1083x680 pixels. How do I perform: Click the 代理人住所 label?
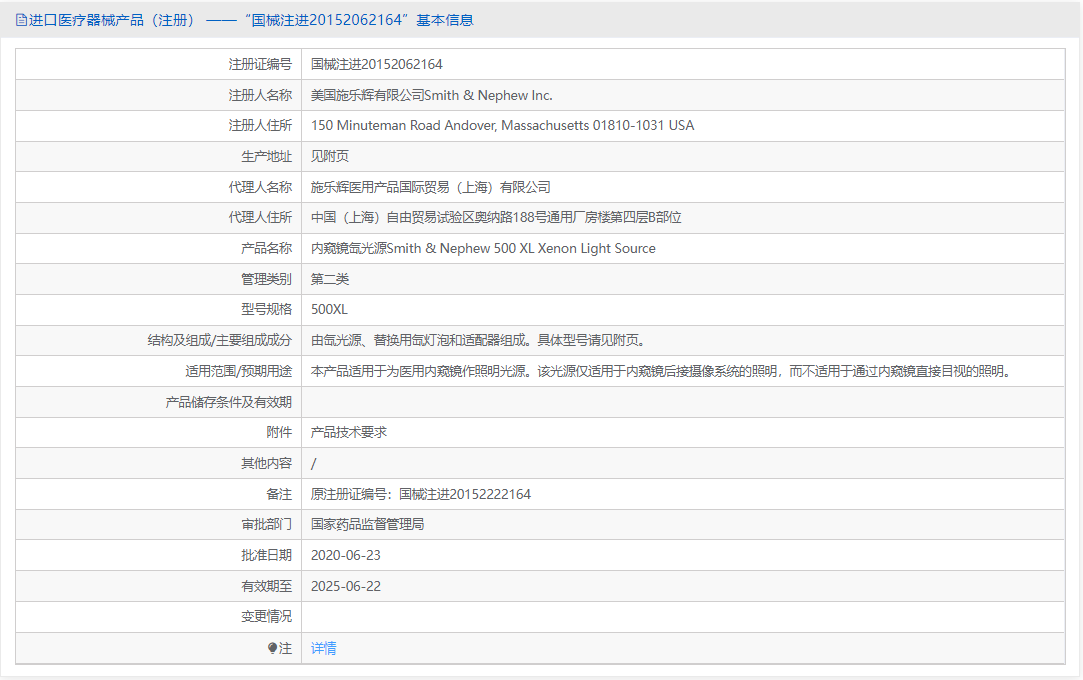tap(260, 217)
